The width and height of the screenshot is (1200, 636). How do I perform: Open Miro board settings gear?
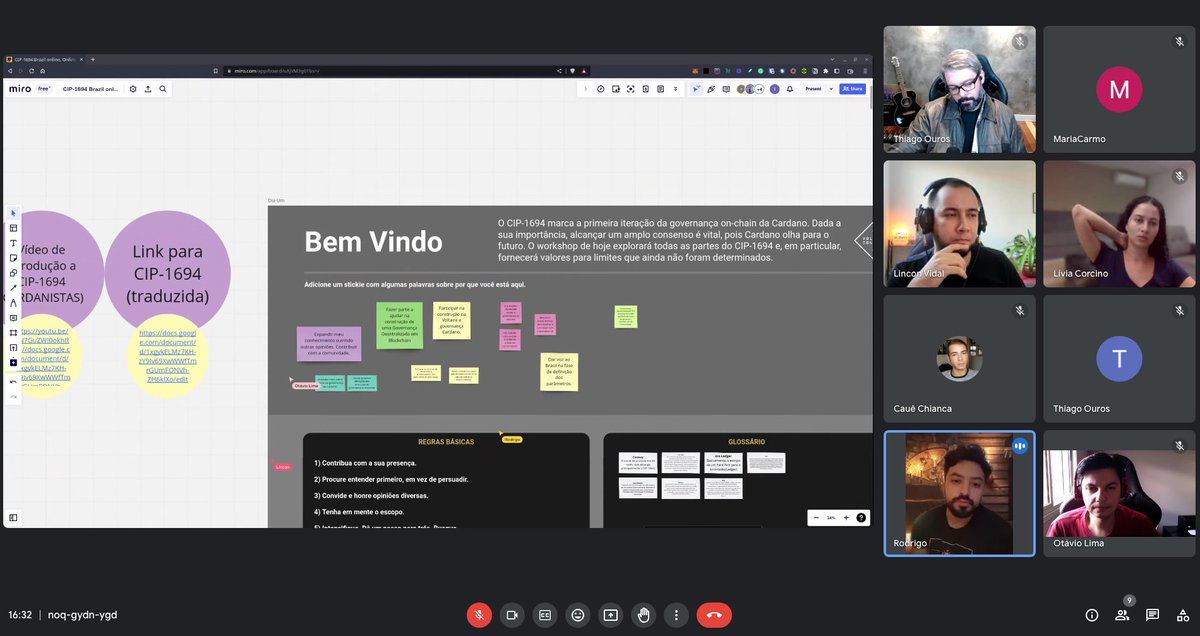click(133, 89)
